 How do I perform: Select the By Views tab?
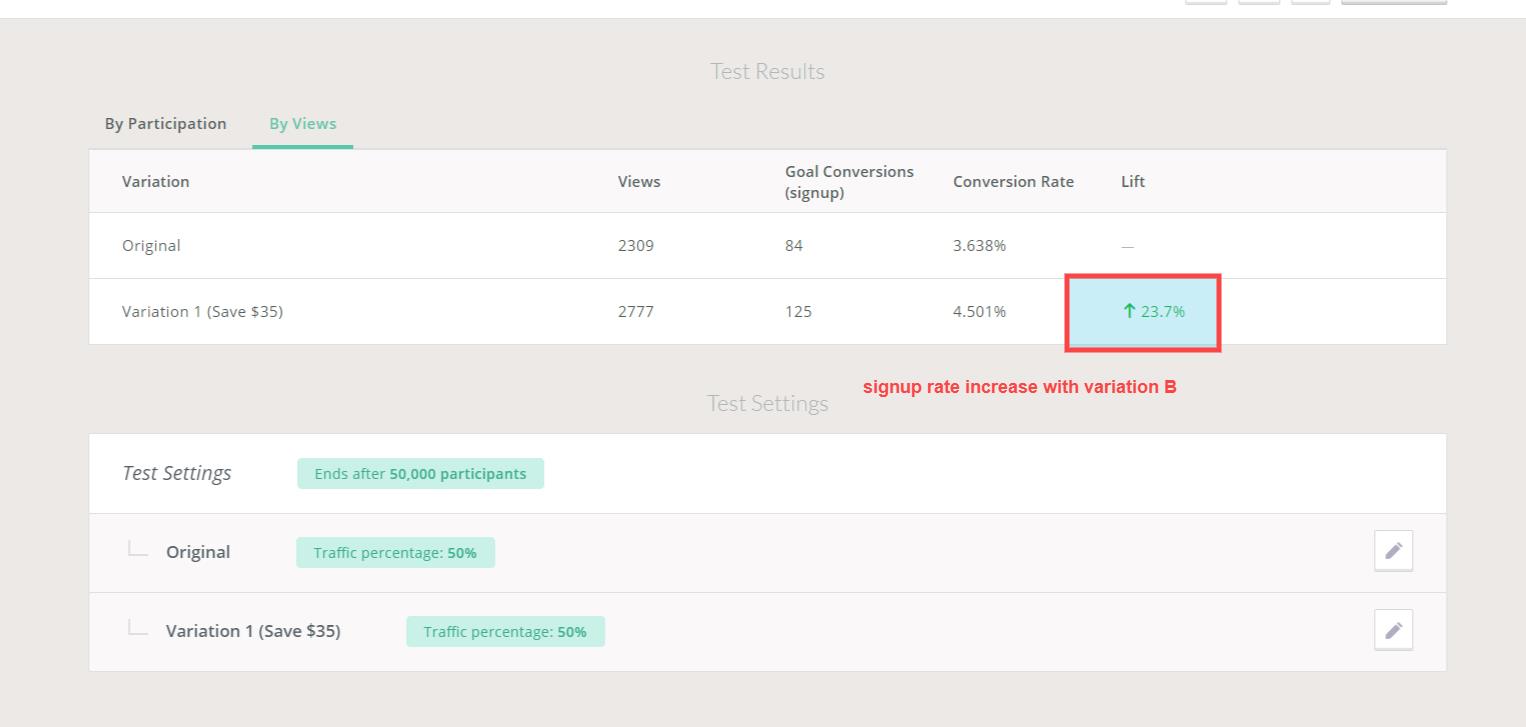tap(303, 124)
